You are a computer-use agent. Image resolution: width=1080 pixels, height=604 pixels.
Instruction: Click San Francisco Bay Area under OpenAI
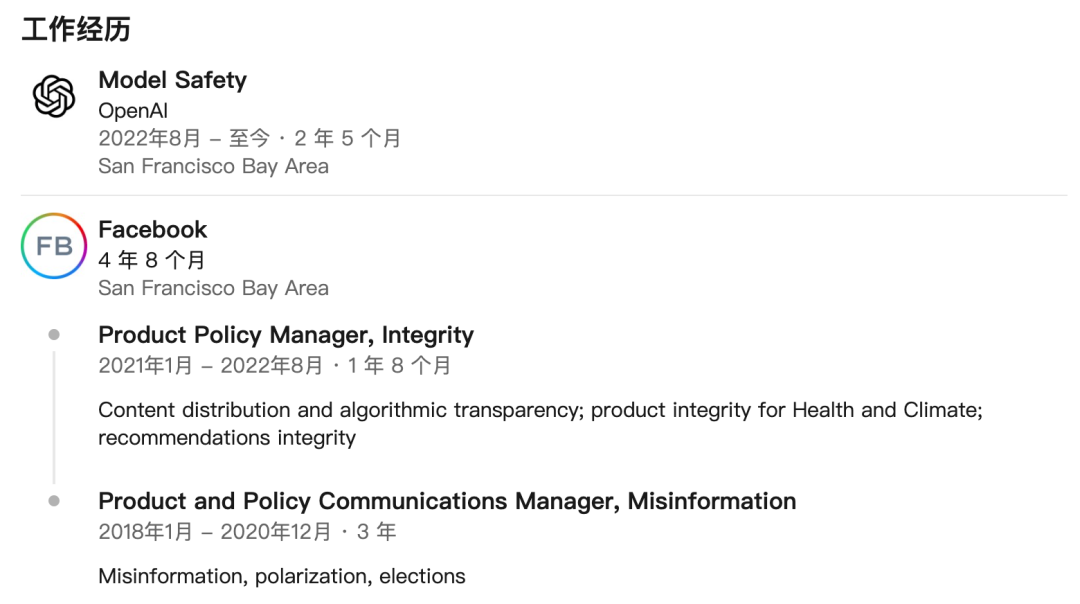(x=213, y=166)
